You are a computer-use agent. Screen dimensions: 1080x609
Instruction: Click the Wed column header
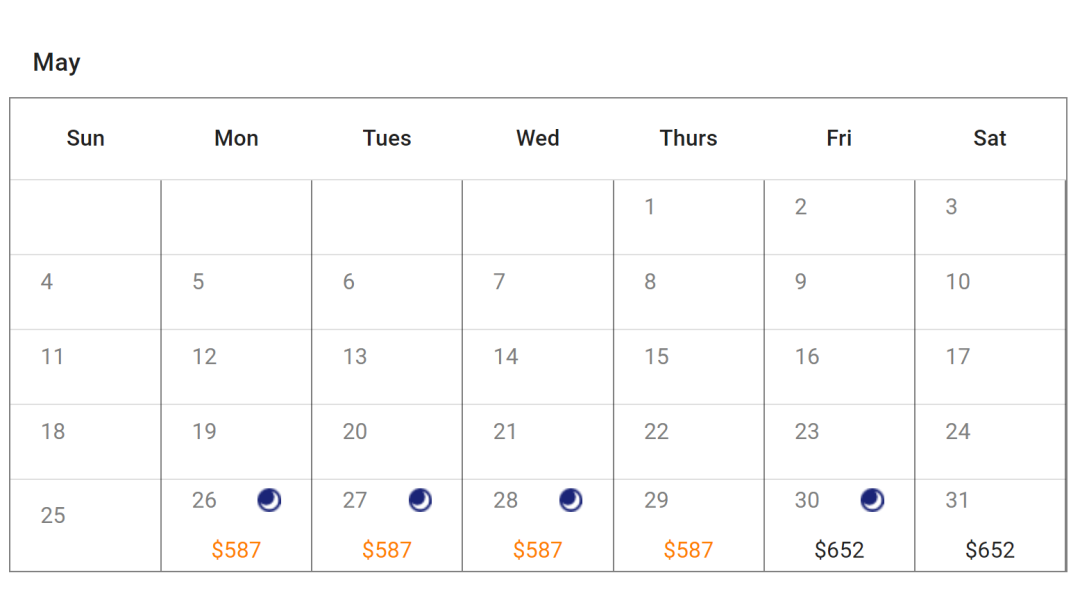[x=538, y=139]
